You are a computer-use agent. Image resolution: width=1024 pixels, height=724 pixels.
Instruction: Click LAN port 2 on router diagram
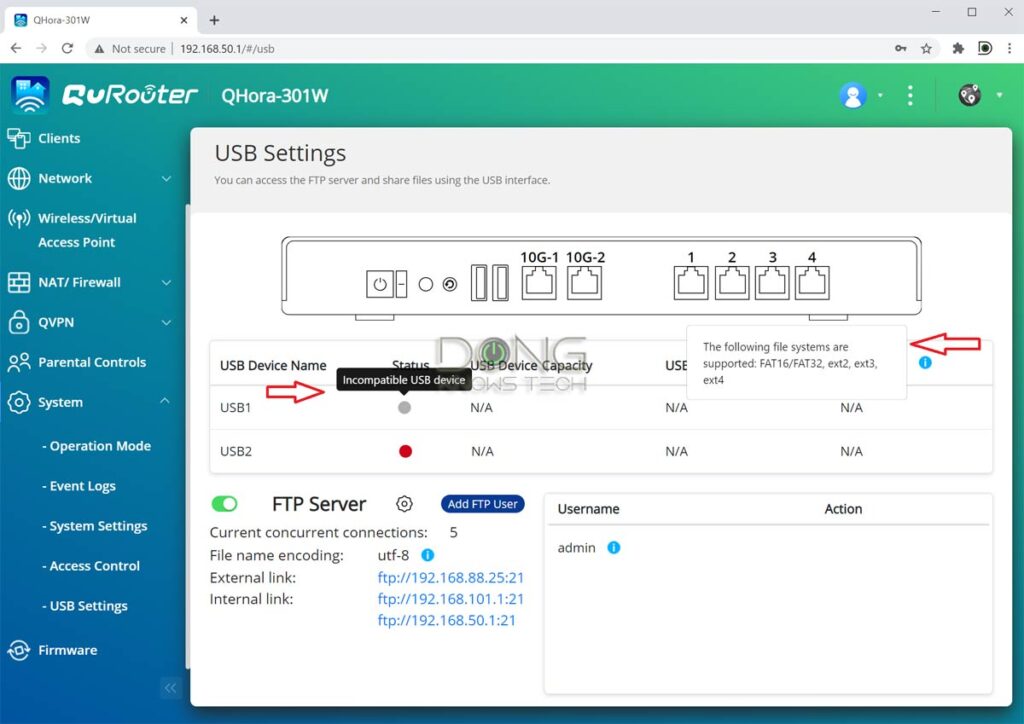click(732, 283)
